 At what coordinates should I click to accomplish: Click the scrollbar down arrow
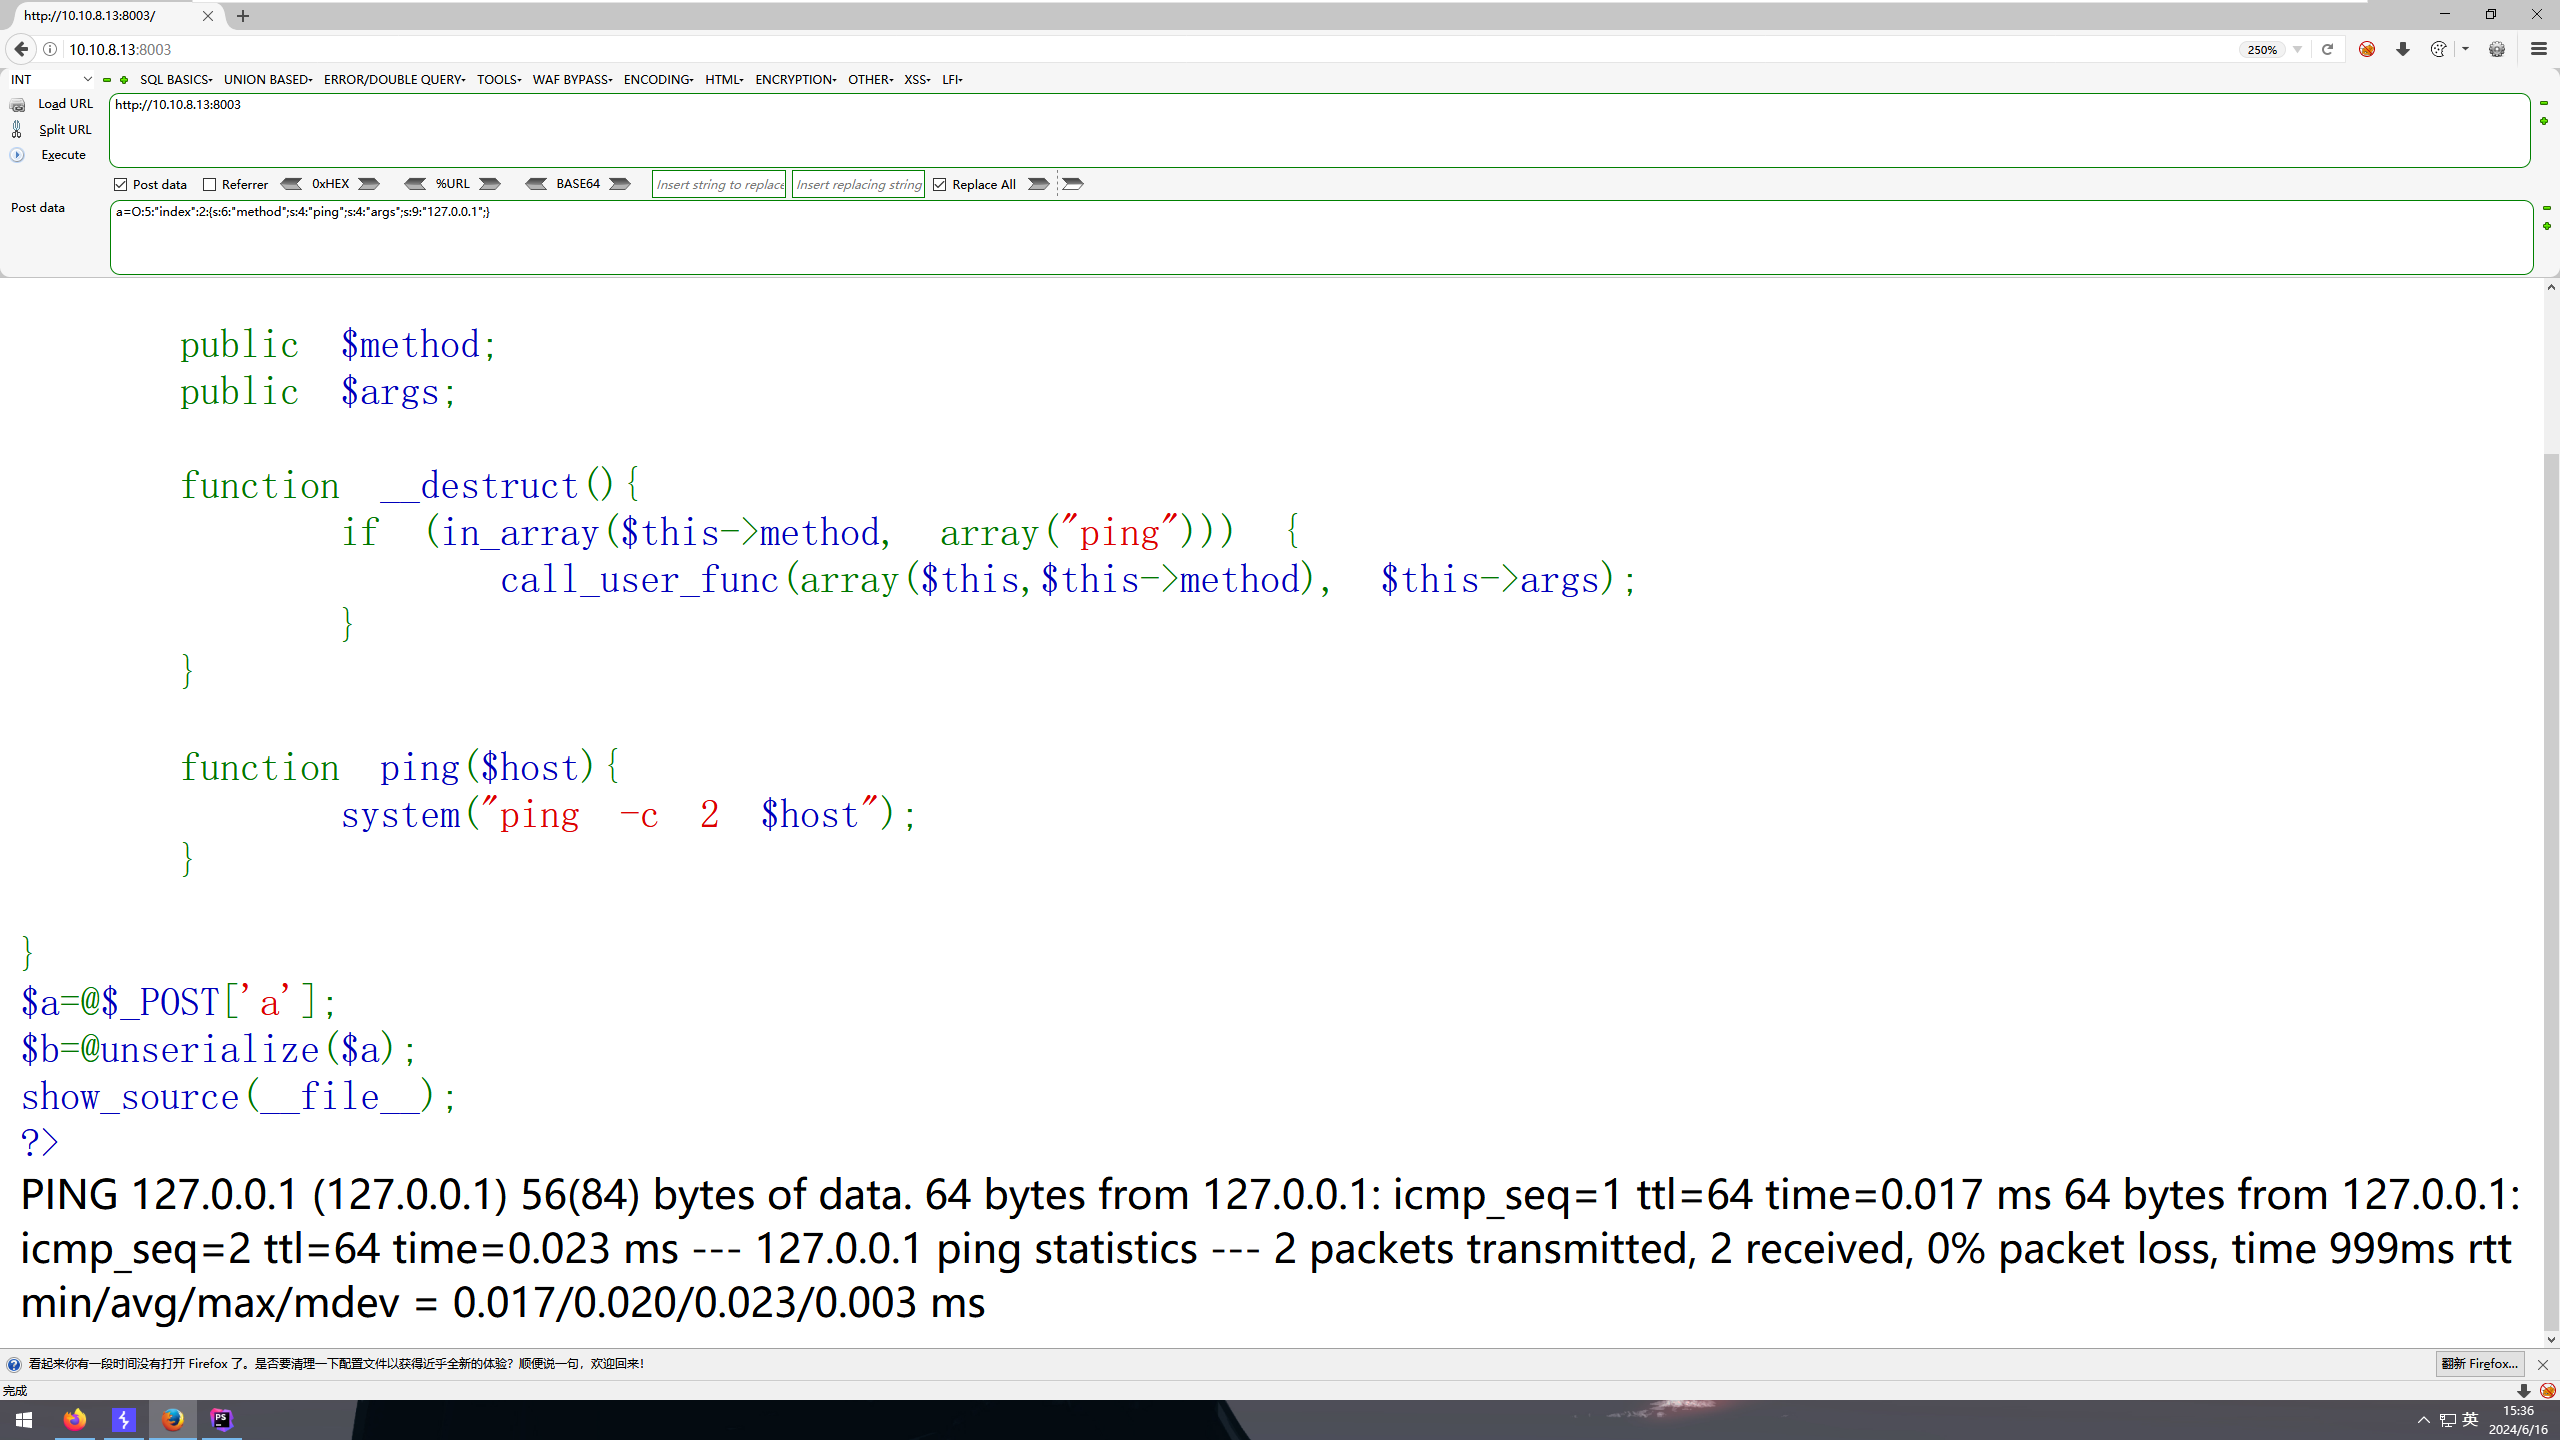(x=2551, y=1340)
